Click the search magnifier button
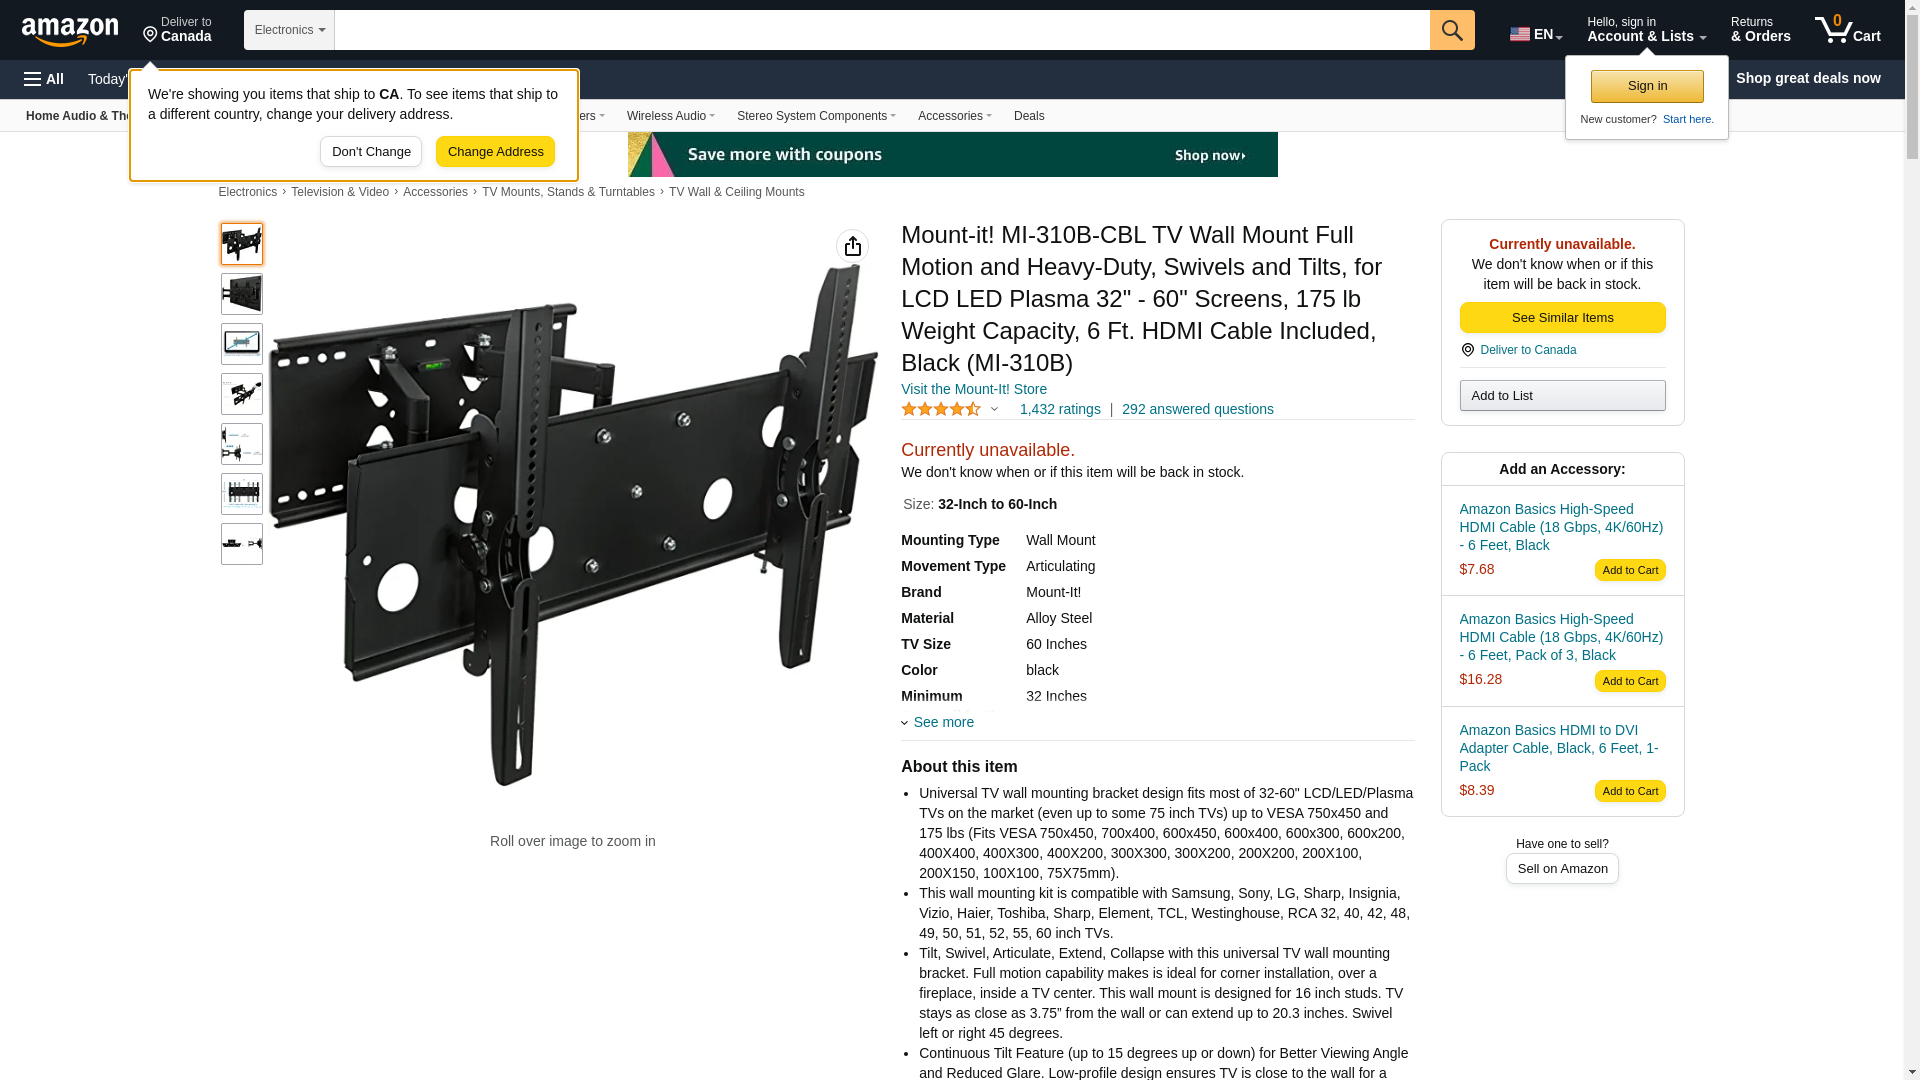Screen dimensions: 1920x1080 [1452, 30]
